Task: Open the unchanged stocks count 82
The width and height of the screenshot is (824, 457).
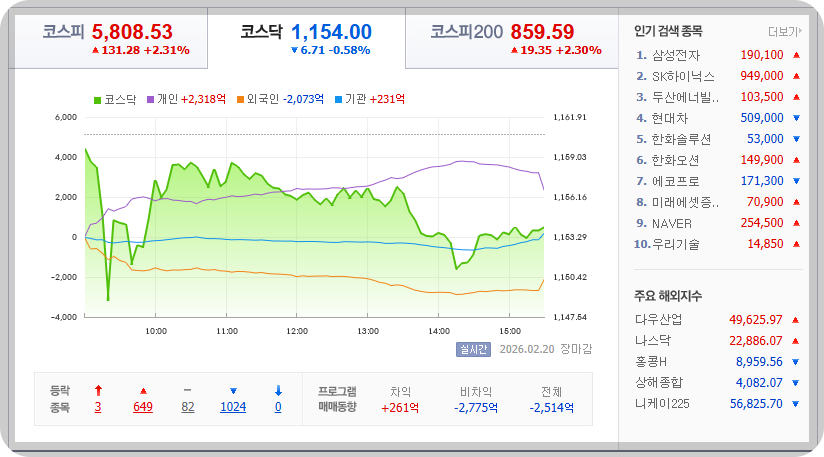Action: 188,407
